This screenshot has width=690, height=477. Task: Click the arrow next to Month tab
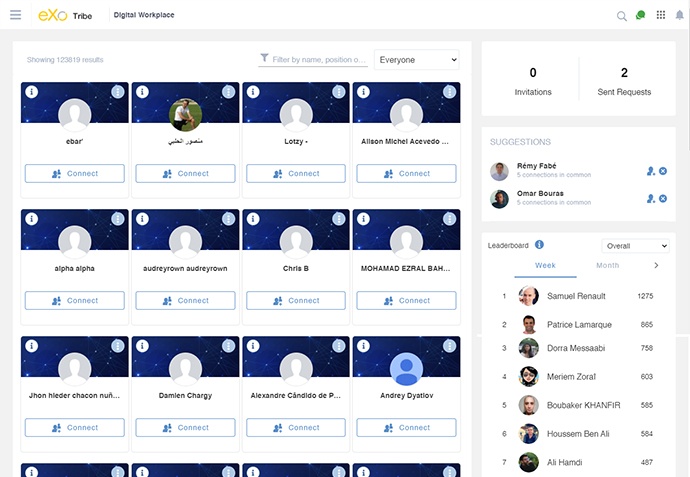(x=656, y=266)
